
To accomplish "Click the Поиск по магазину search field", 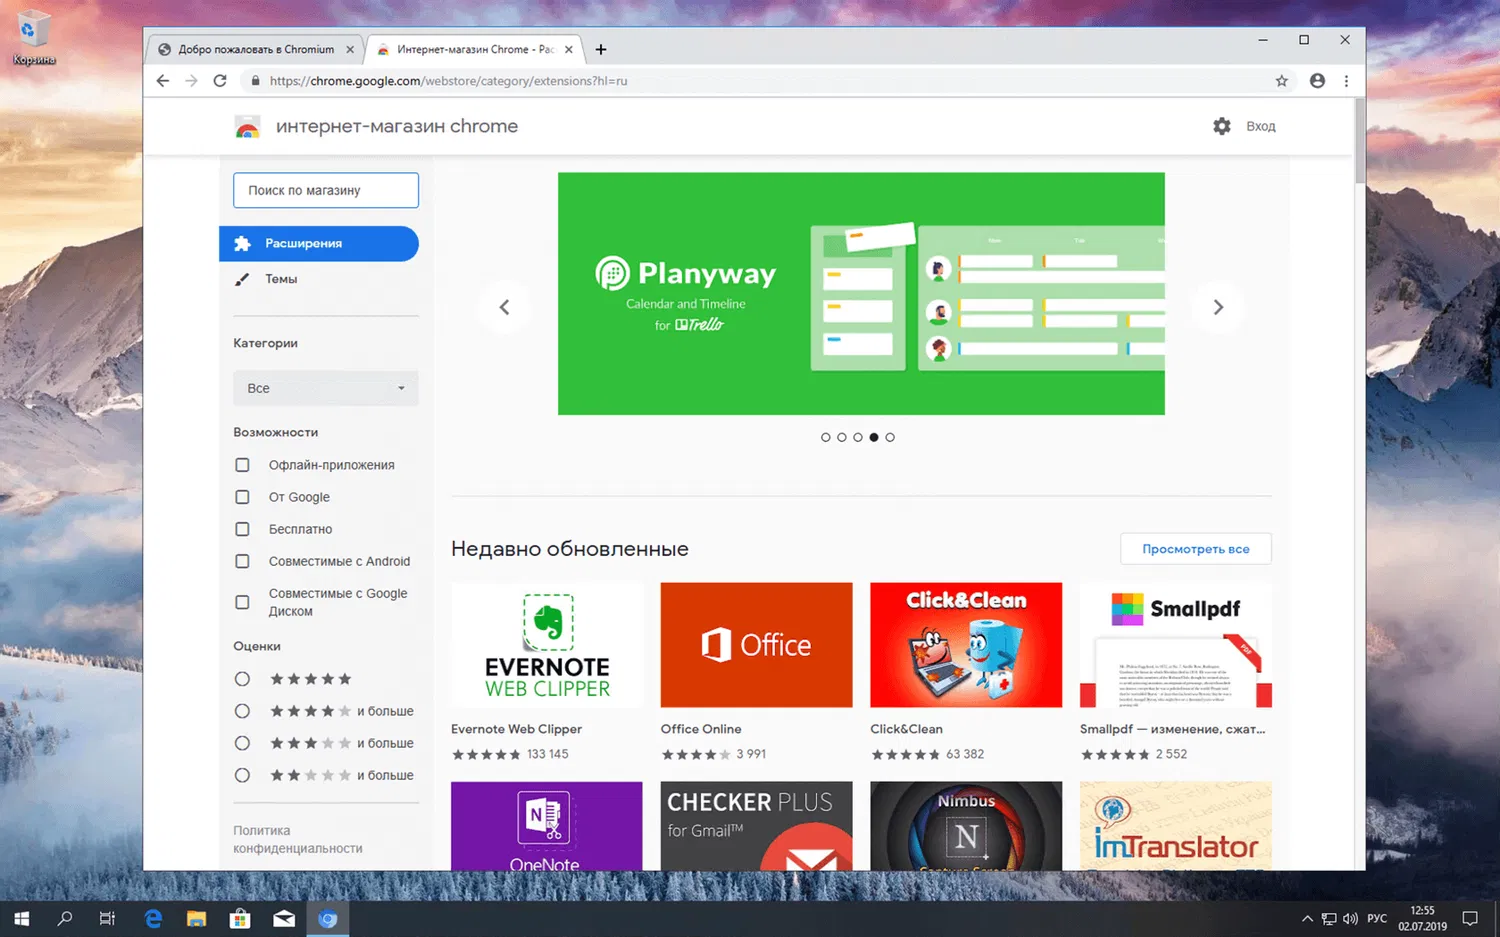I will pyautogui.click(x=326, y=190).
